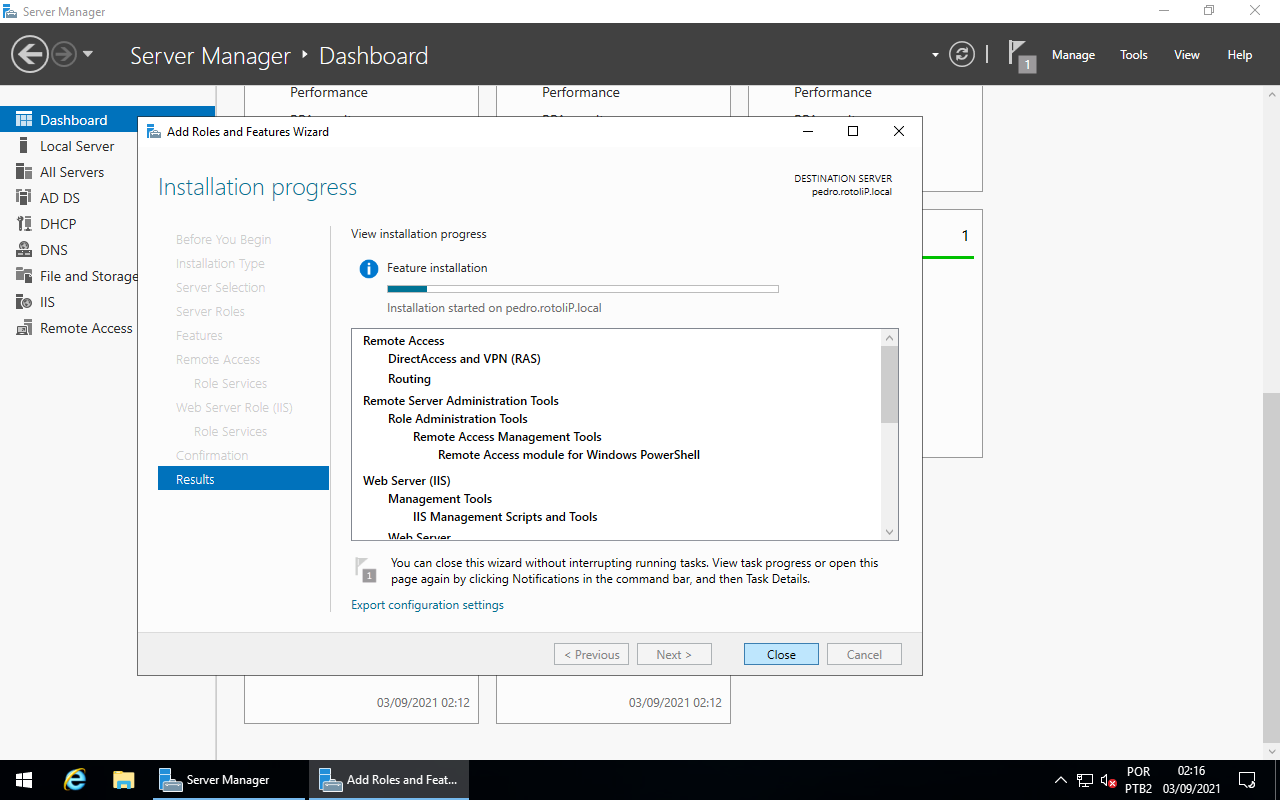
Task: Open File Explorer from the taskbar
Action: click(x=123, y=780)
